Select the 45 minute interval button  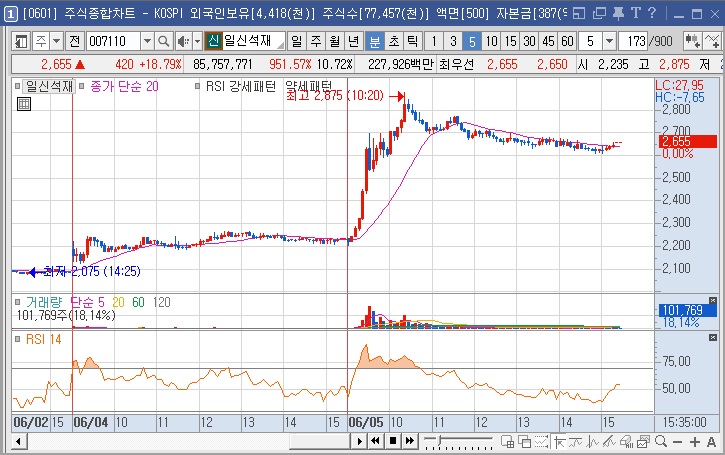tap(548, 41)
